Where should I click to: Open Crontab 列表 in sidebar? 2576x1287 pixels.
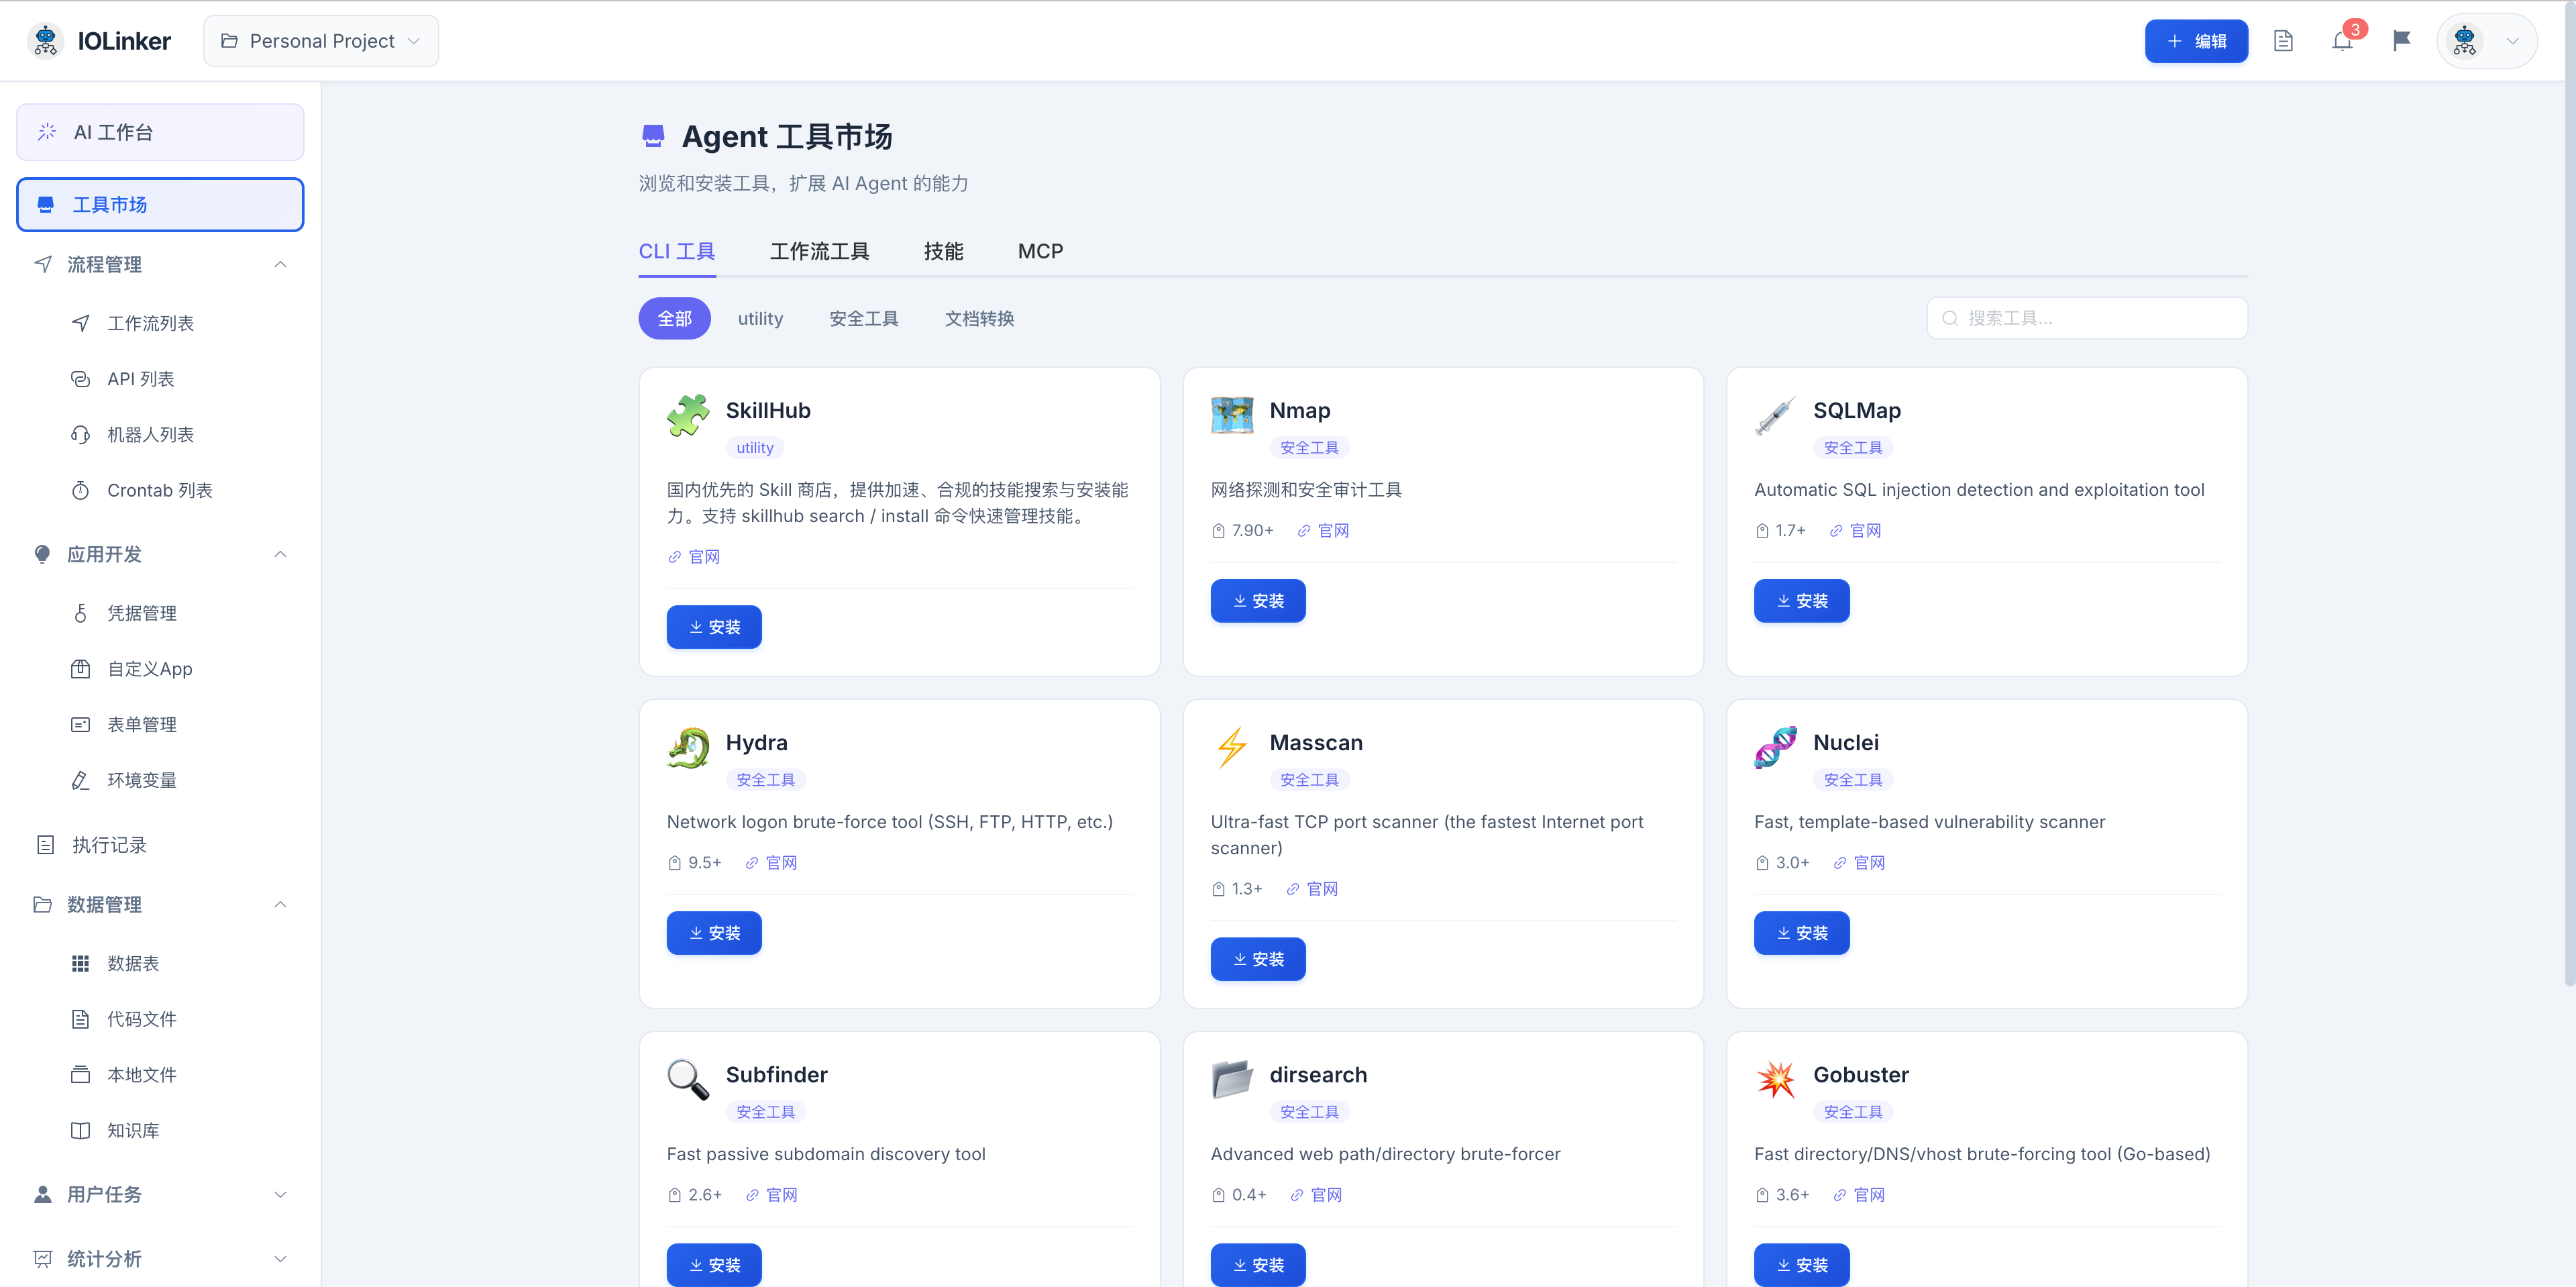[160, 490]
